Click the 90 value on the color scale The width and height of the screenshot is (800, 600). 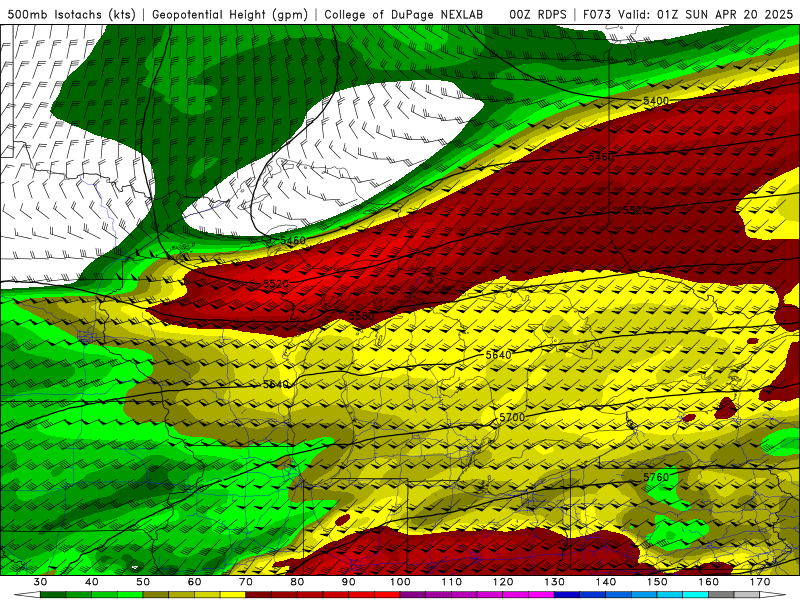348,582
